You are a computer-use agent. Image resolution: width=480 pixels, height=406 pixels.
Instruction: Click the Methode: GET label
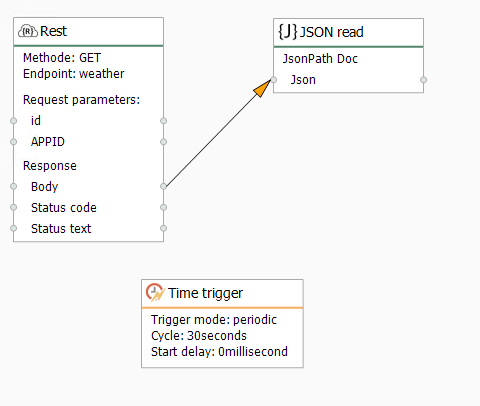tap(62, 58)
